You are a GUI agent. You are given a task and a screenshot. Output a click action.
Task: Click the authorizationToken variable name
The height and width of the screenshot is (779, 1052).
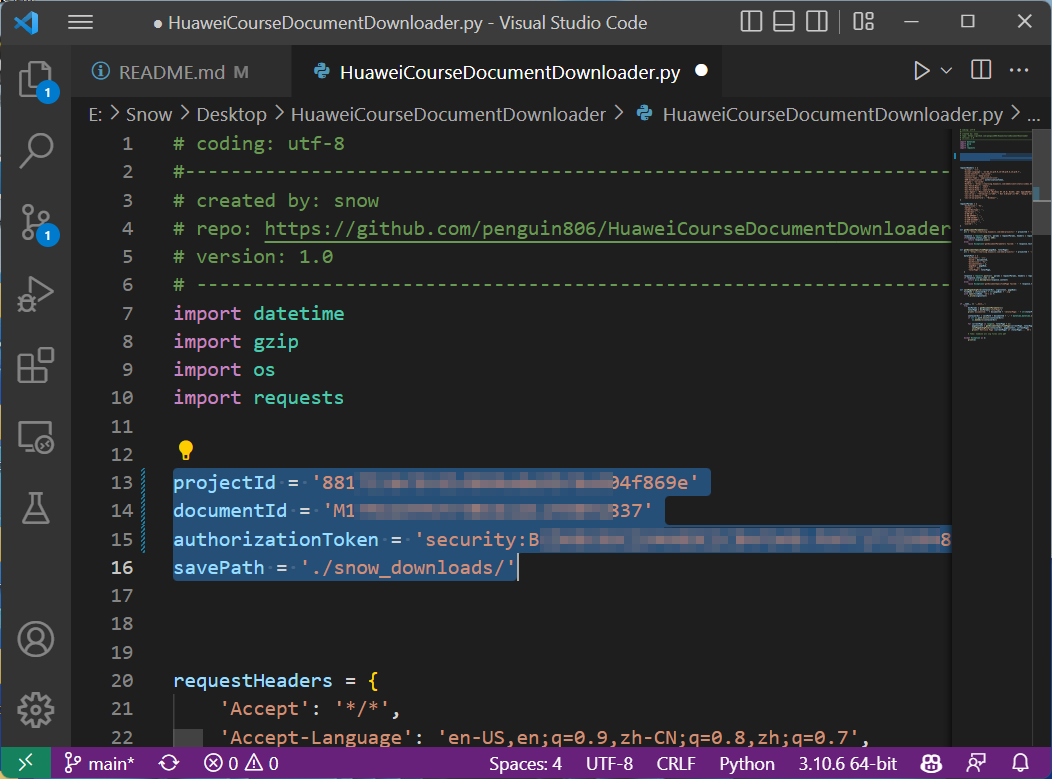276,539
